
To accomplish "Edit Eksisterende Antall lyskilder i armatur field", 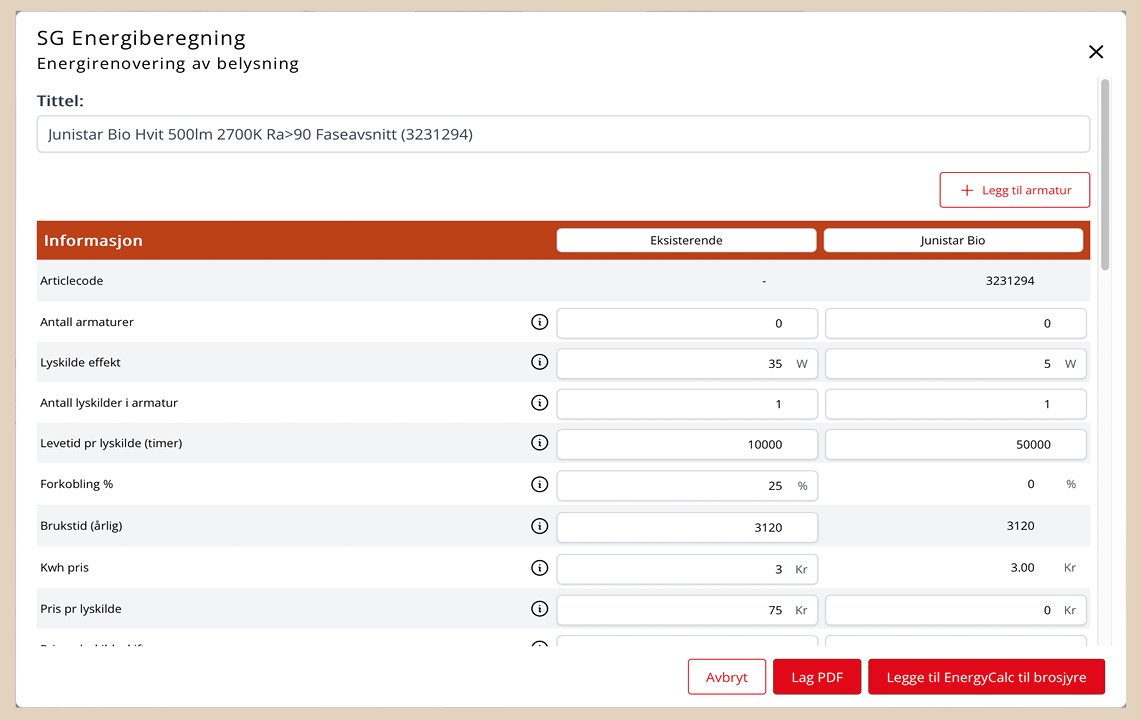I will coord(687,404).
